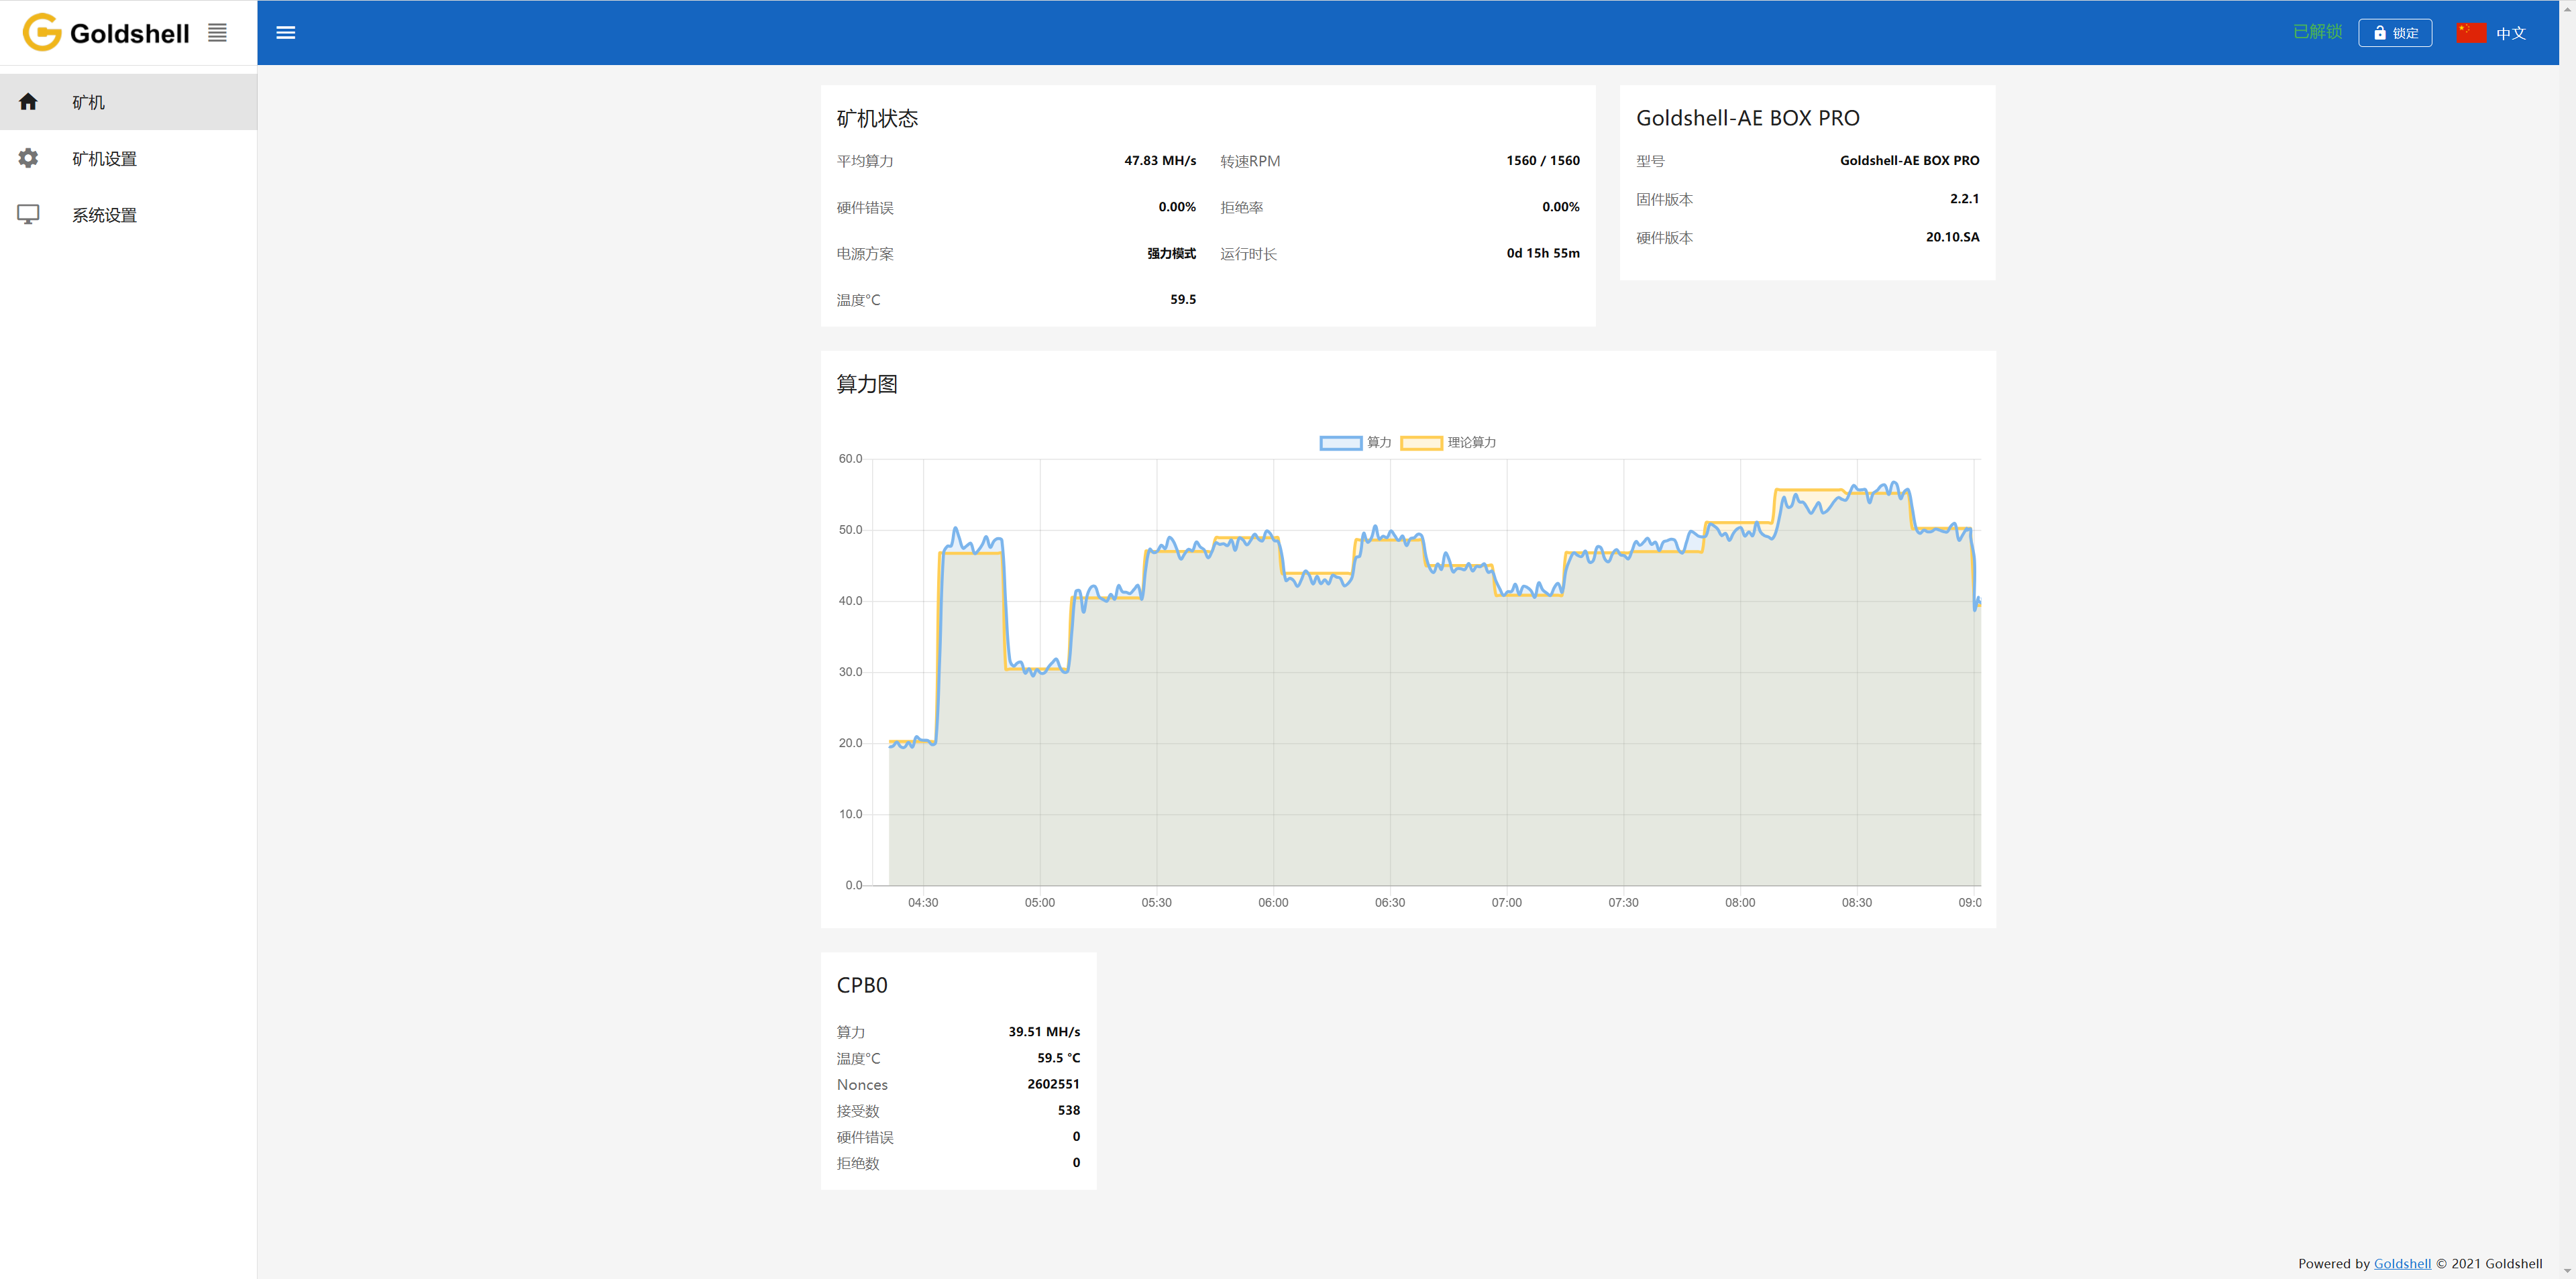Open the 中文 language dropdown
The width and height of the screenshot is (2576, 1279).
click(2510, 33)
